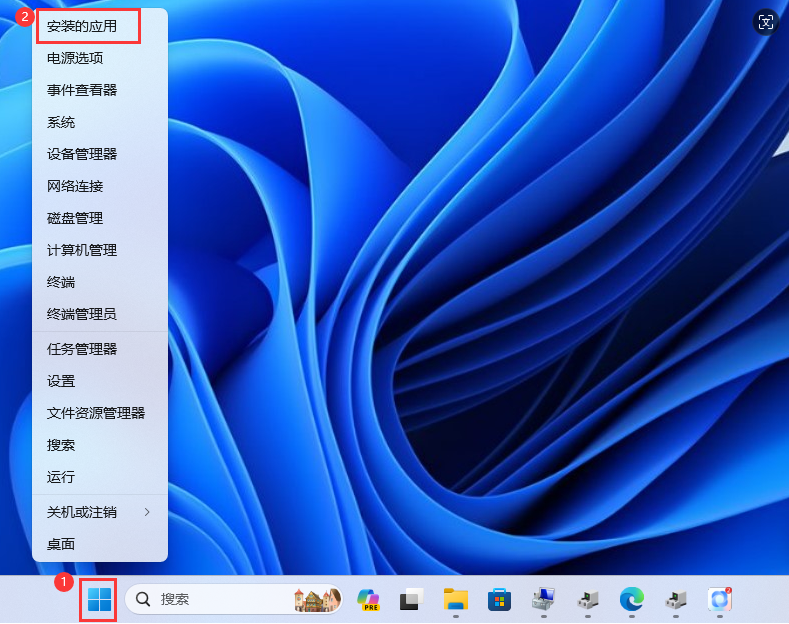Expand the 关机或注销 submenu arrow
Screen dimensions: 789x624
tap(147, 512)
